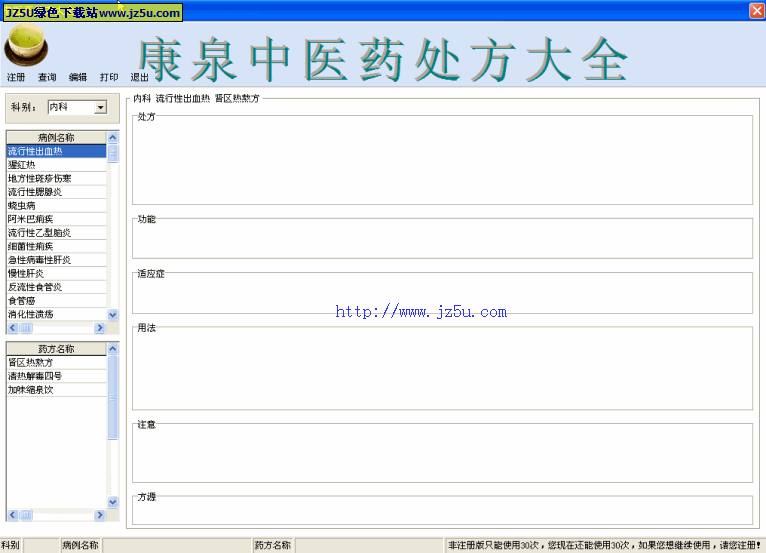766x553 pixels.
Task: Select 消化性溃疡 case row
Action: [56, 314]
